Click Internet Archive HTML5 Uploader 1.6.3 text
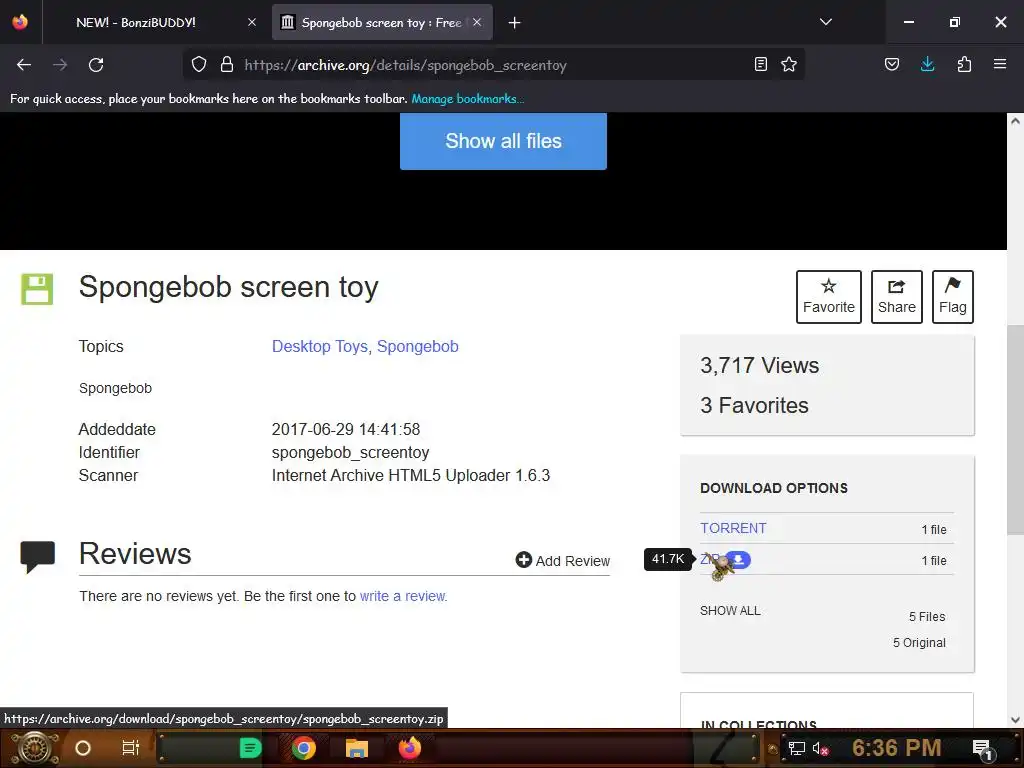Image resolution: width=1024 pixels, height=768 pixels. pyautogui.click(x=411, y=475)
